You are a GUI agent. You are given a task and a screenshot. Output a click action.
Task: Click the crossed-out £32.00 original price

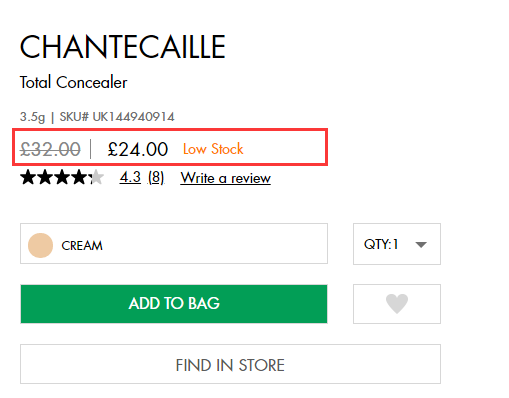point(50,149)
